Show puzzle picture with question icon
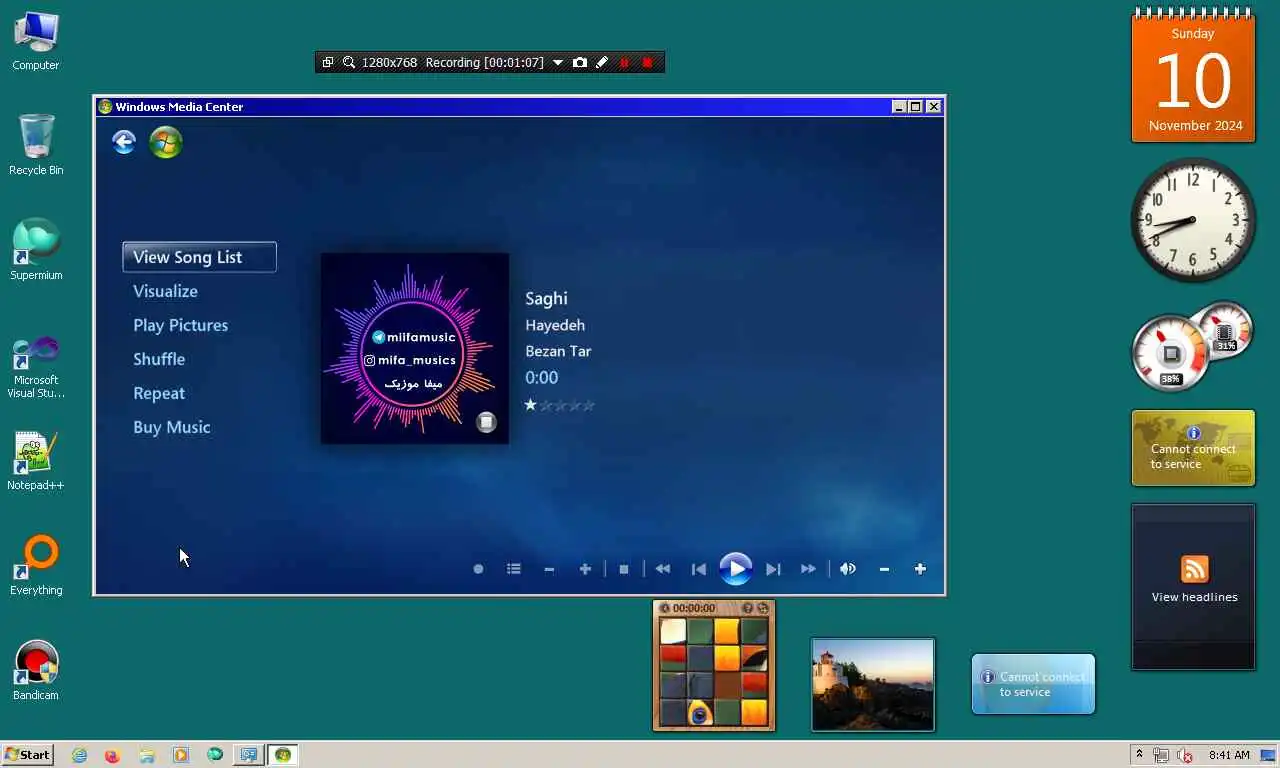 (x=747, y=608)
